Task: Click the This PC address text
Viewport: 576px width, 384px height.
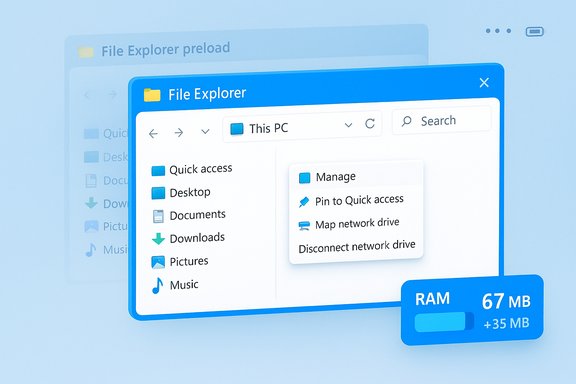Action: tap(269, 128)
